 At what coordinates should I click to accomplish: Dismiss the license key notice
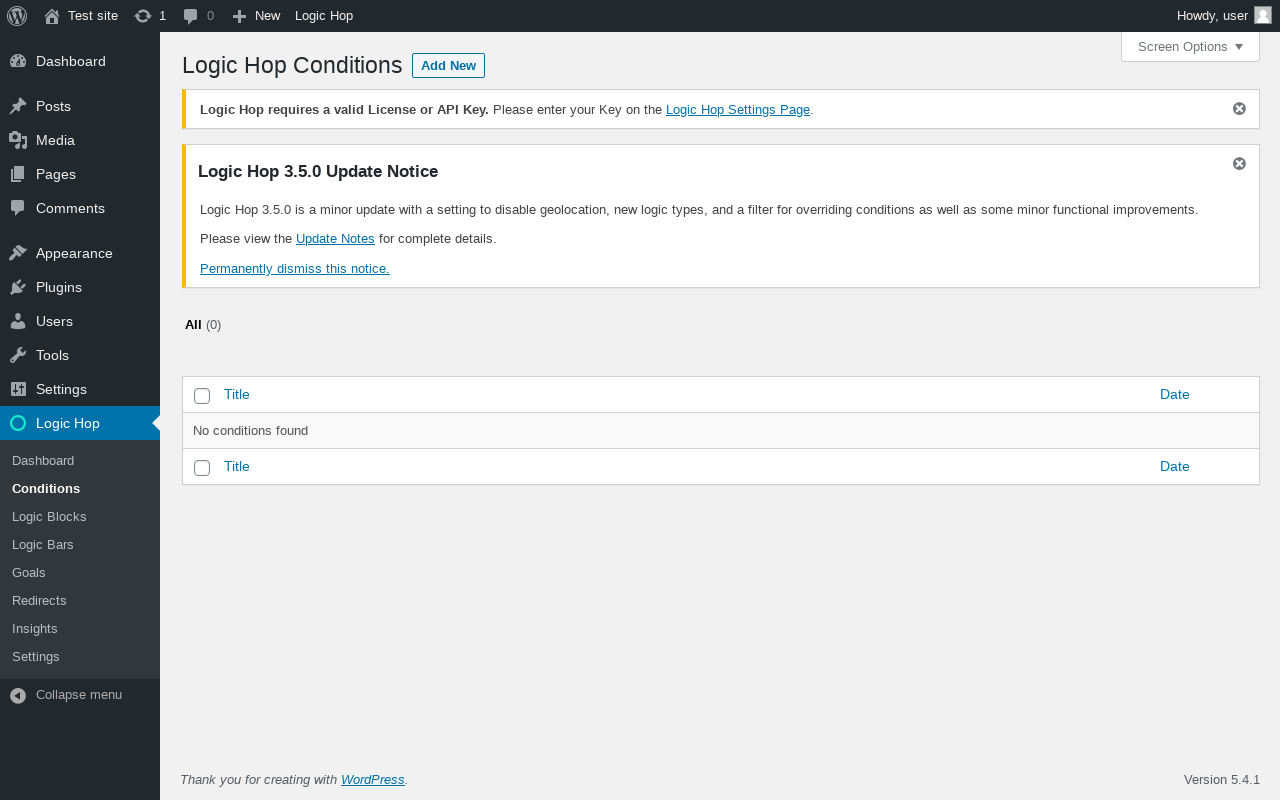(x=1239, y=109)
